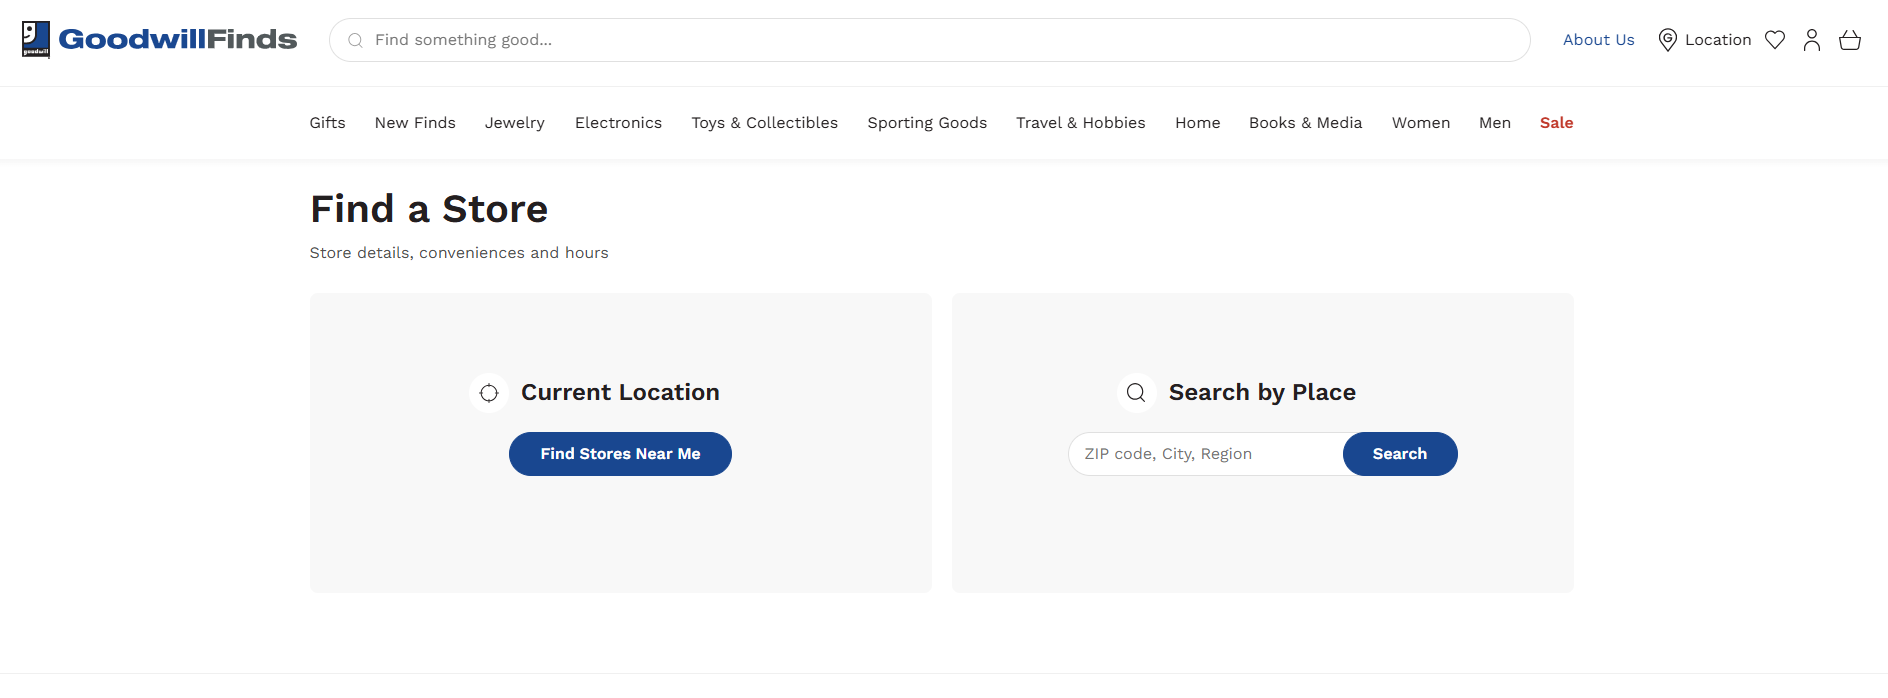Open the Books & Media category

1305,123
